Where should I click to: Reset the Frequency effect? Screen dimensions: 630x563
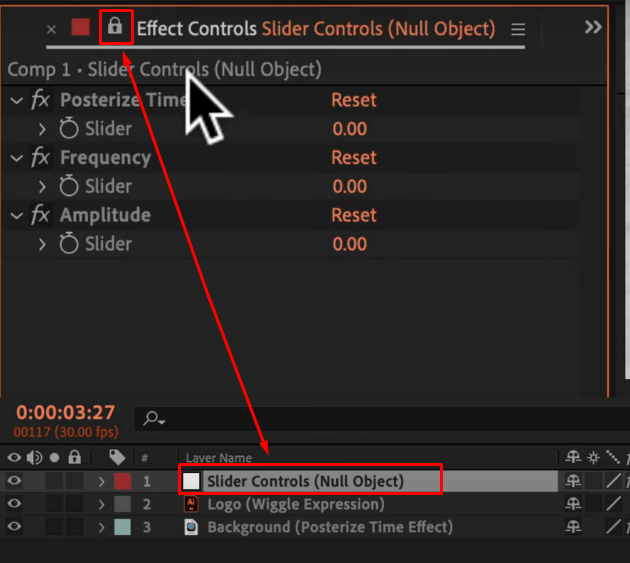coord(354,158)
